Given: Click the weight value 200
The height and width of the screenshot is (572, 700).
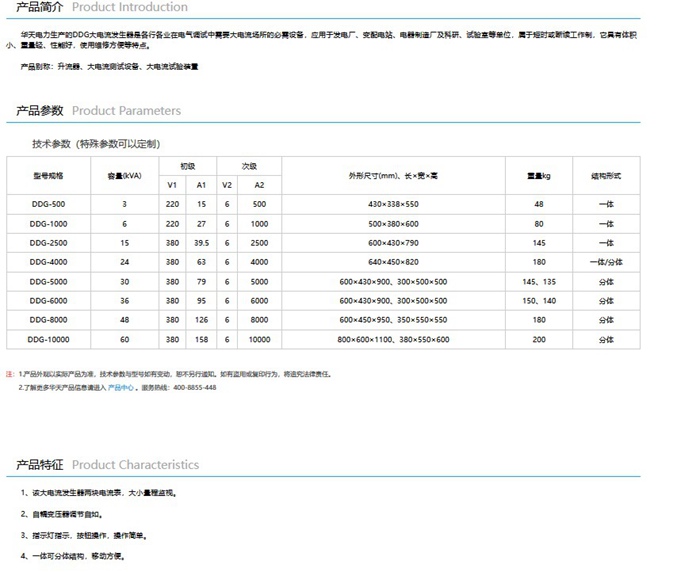Looking at the screenshot, I should tap(539, 339).
